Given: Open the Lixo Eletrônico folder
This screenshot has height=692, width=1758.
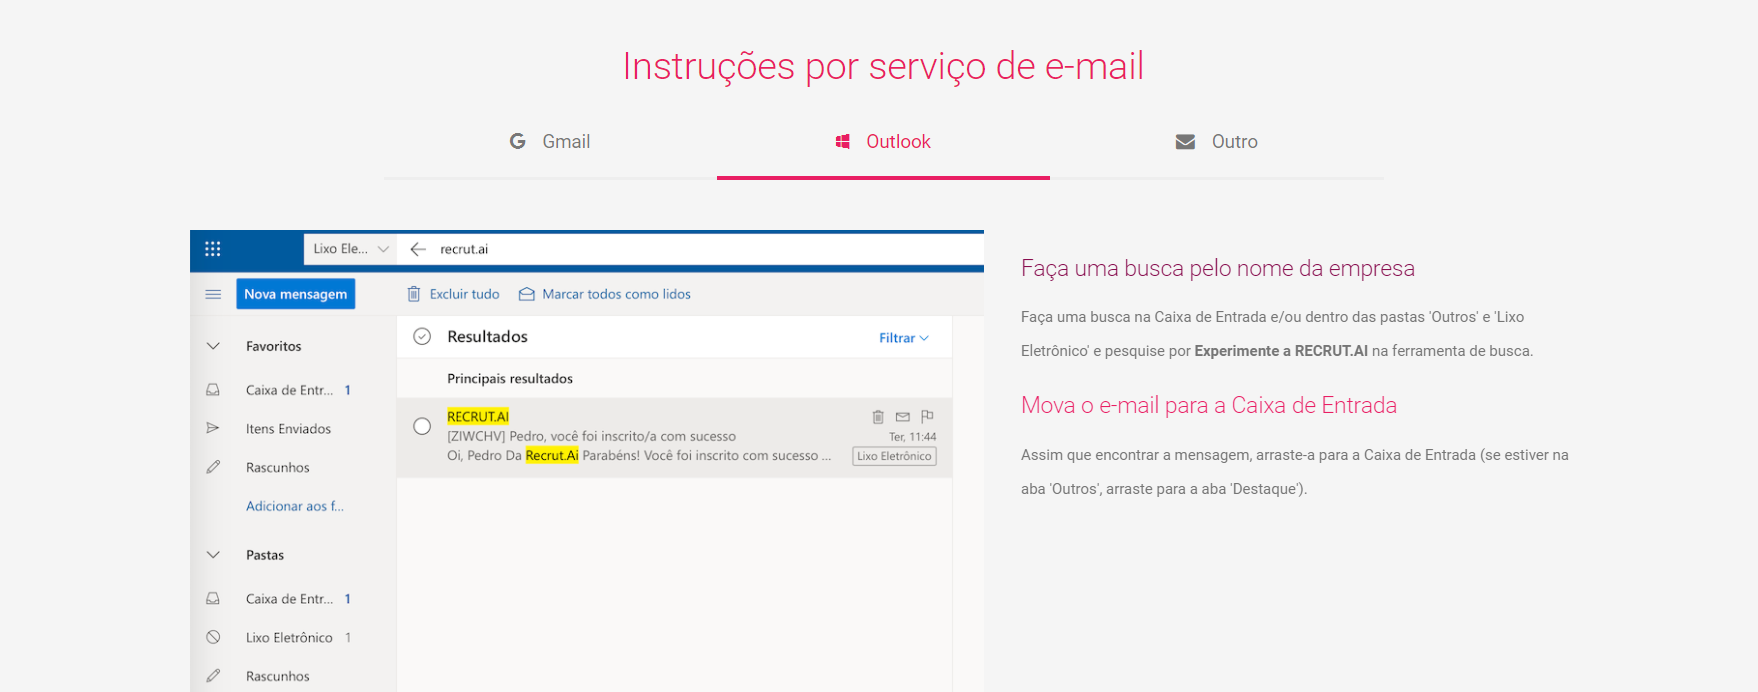Looking at the screenshot, I should (289, 638).
